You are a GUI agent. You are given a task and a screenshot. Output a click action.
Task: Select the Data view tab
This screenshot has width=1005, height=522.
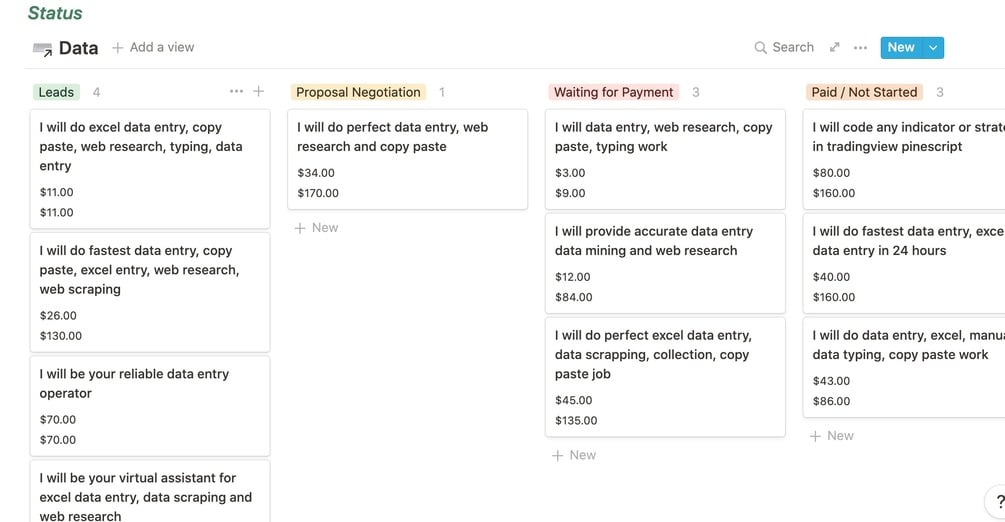coord(77,48)
